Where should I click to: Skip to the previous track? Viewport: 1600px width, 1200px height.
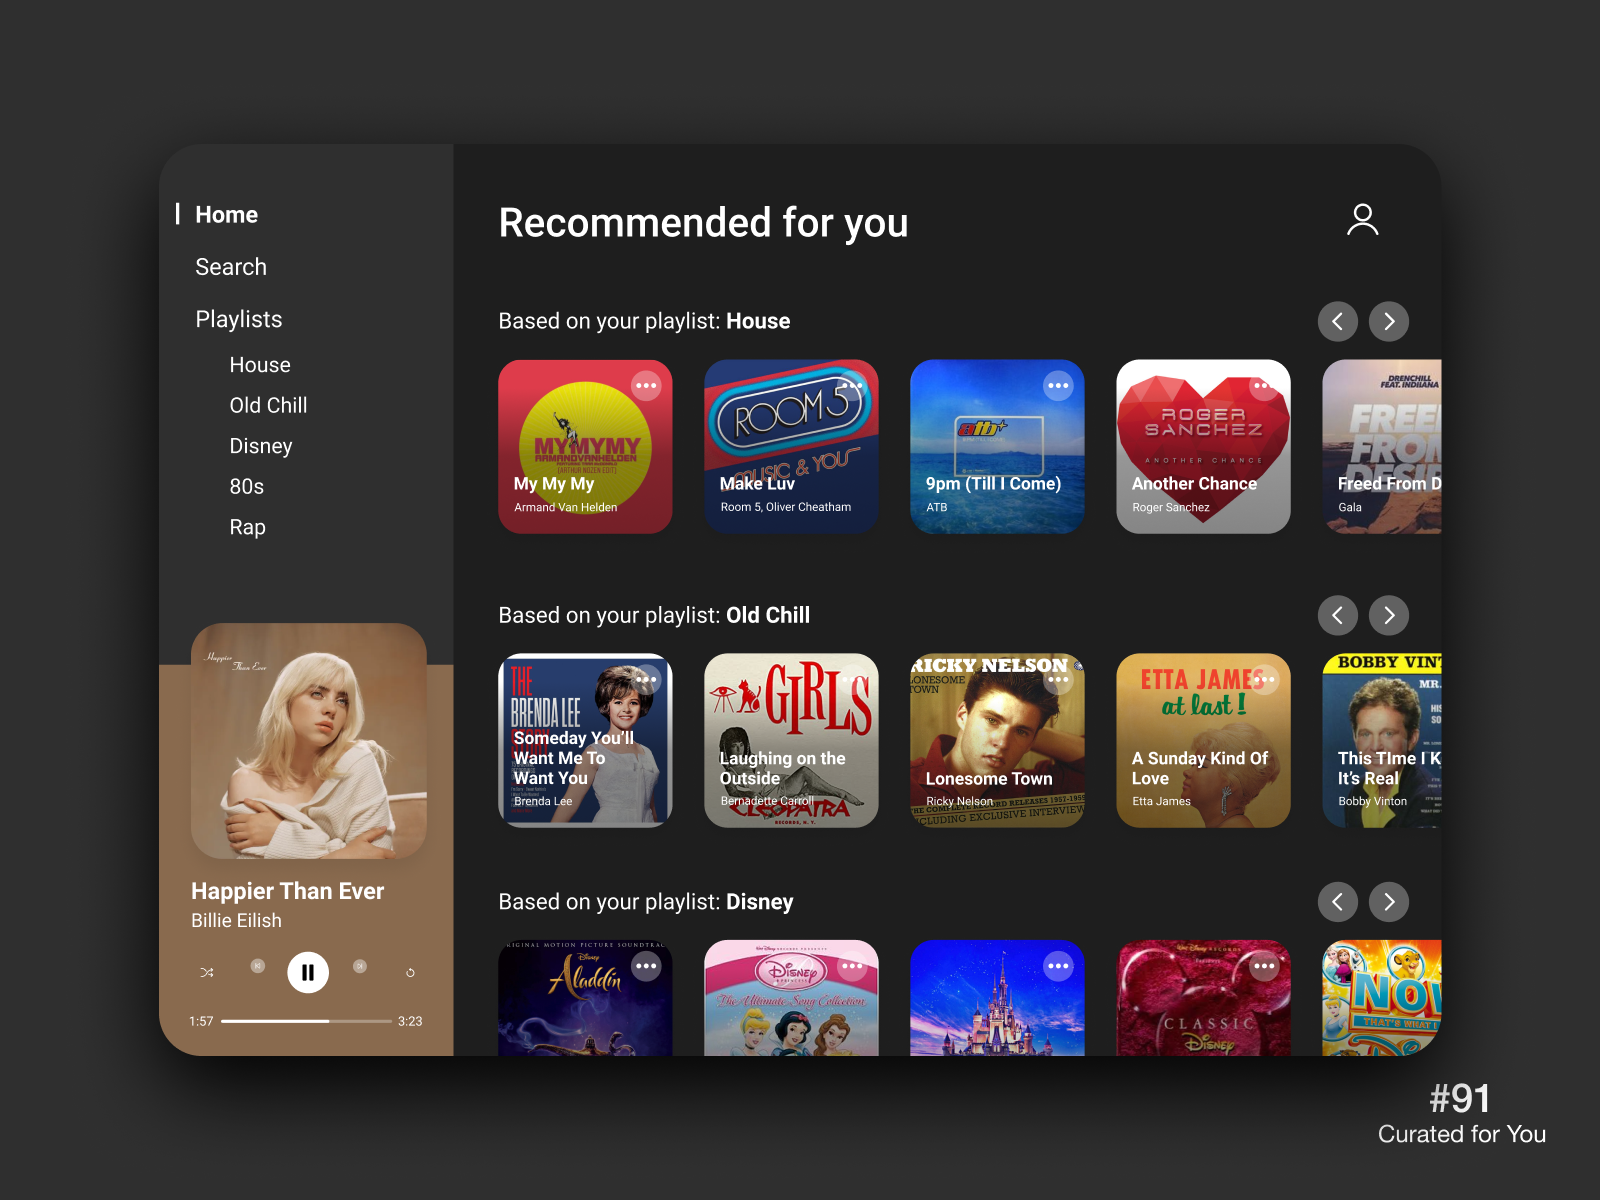point(258,966)
